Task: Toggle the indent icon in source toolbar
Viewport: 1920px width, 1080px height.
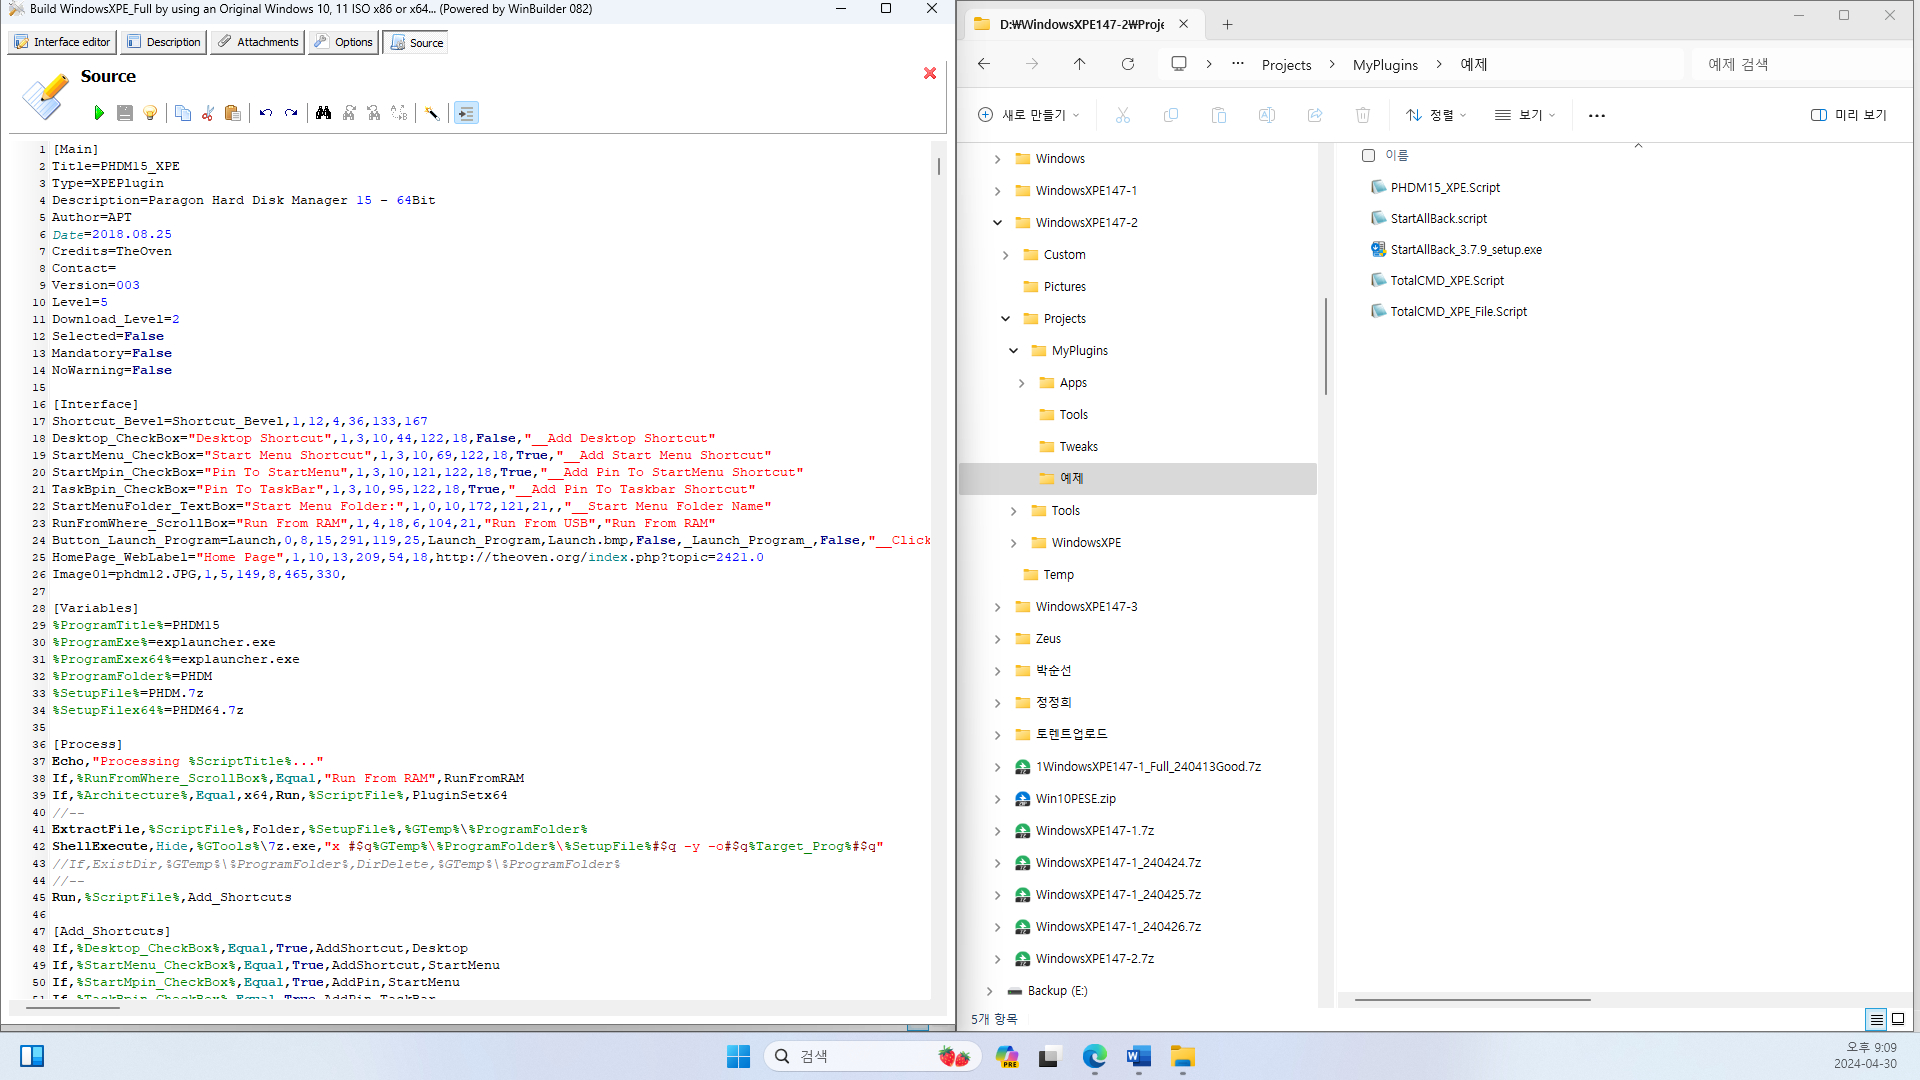Action: click(x=466, y=113)
